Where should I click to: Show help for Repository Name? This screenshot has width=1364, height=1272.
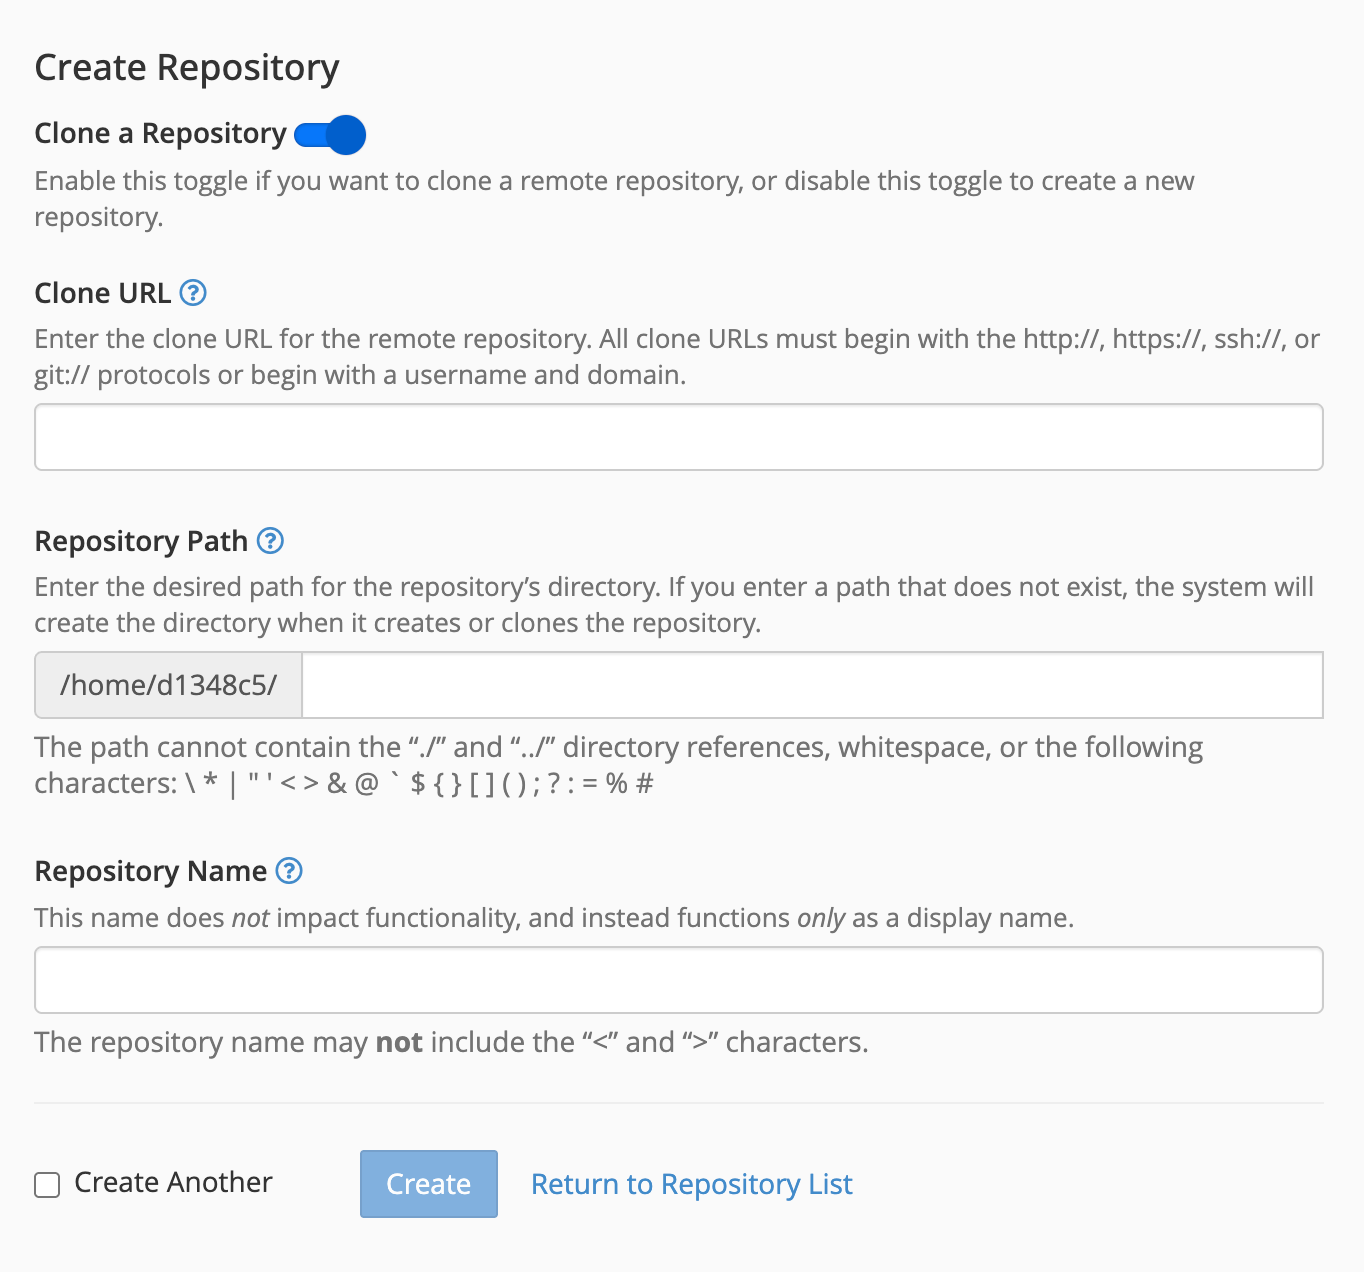click(289, 871)
